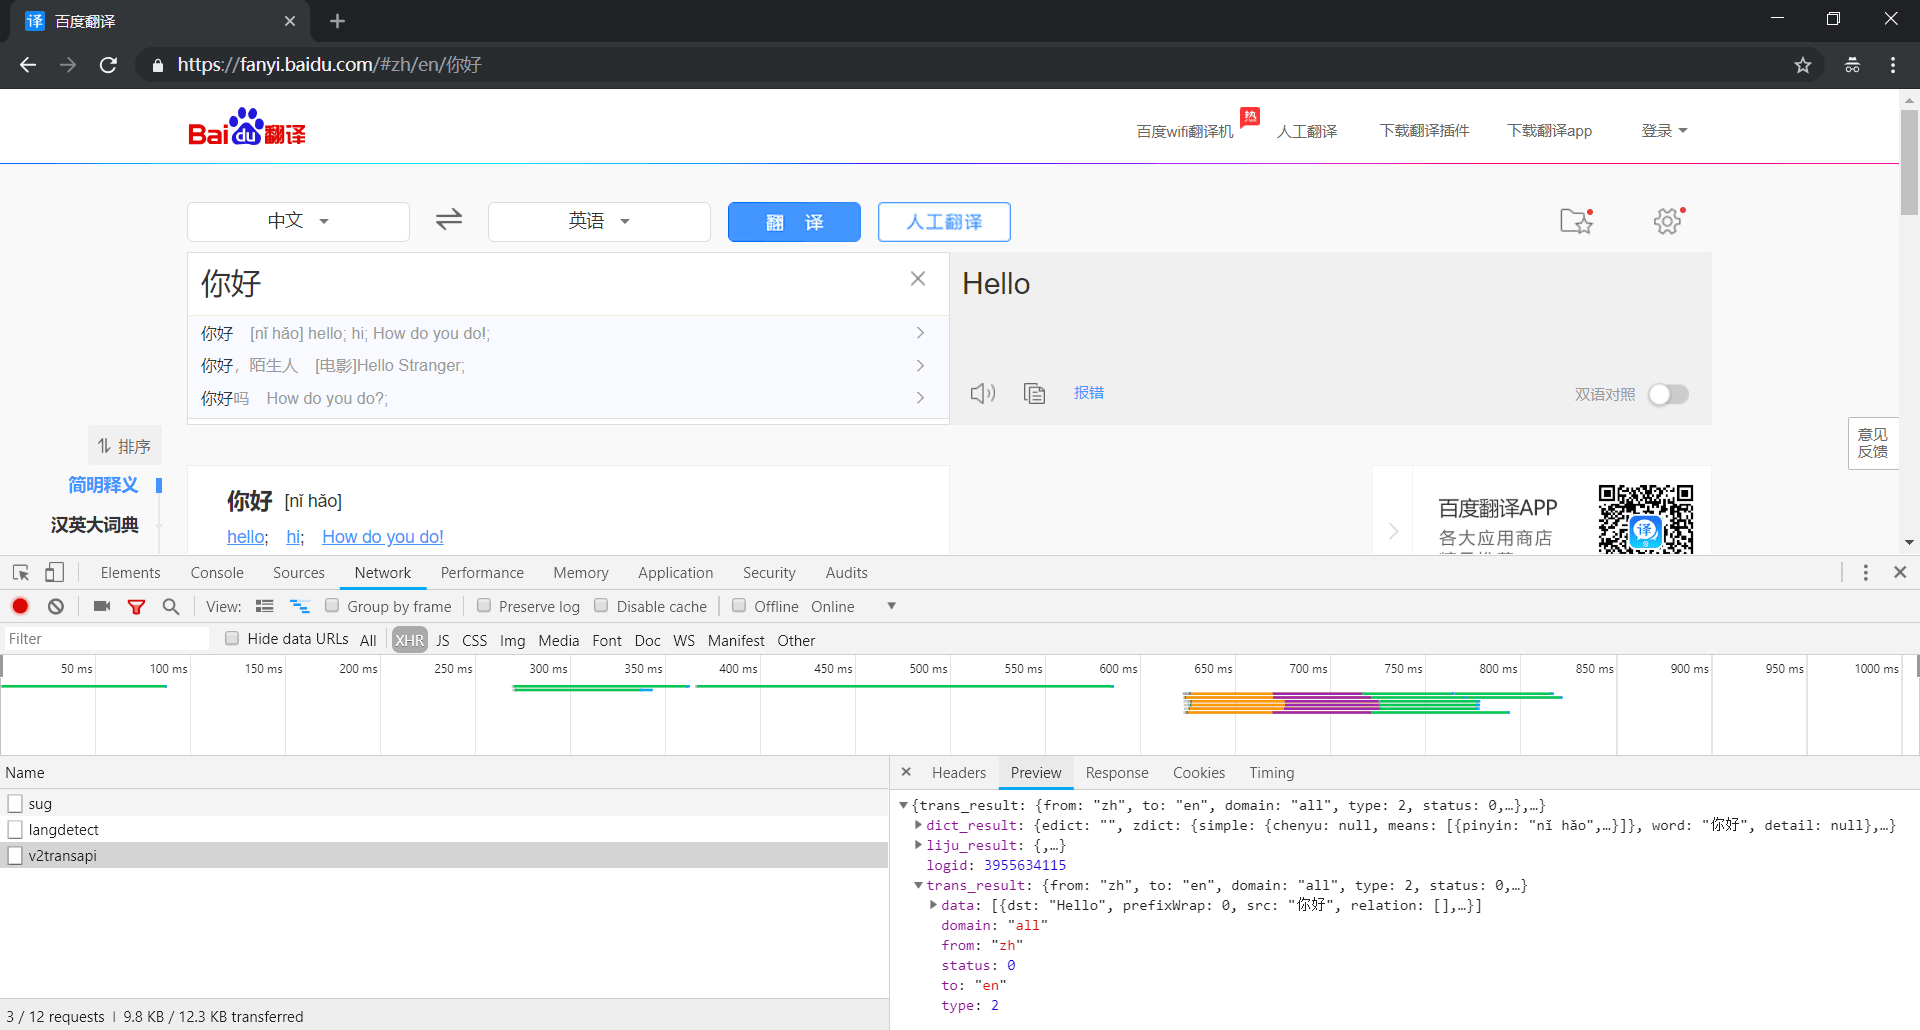Open the 英语 target language dropdown

(x=599, y=221)
